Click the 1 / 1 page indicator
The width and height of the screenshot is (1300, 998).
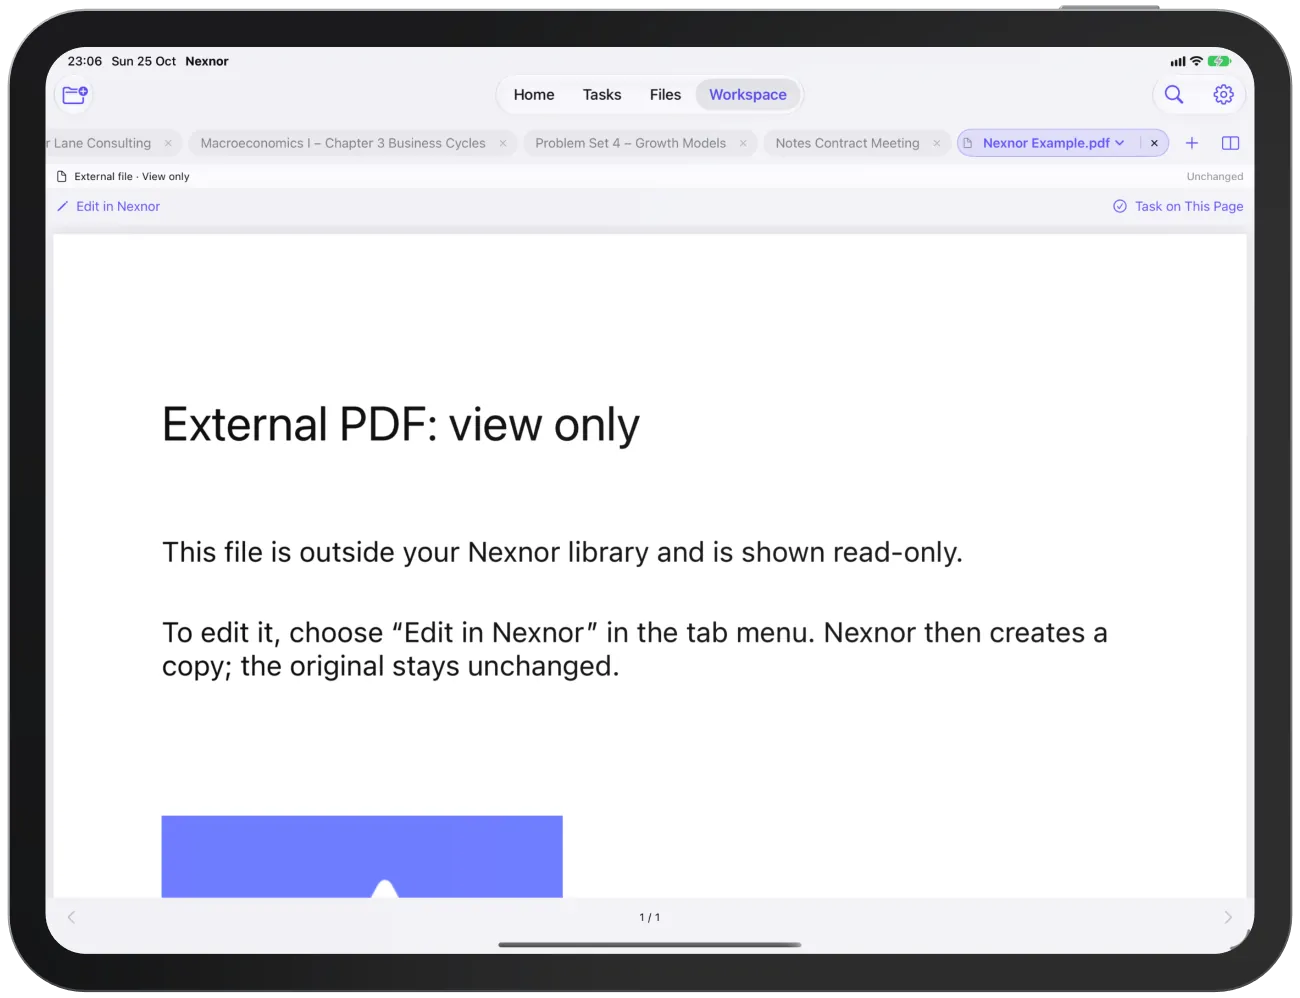(650, 917)
